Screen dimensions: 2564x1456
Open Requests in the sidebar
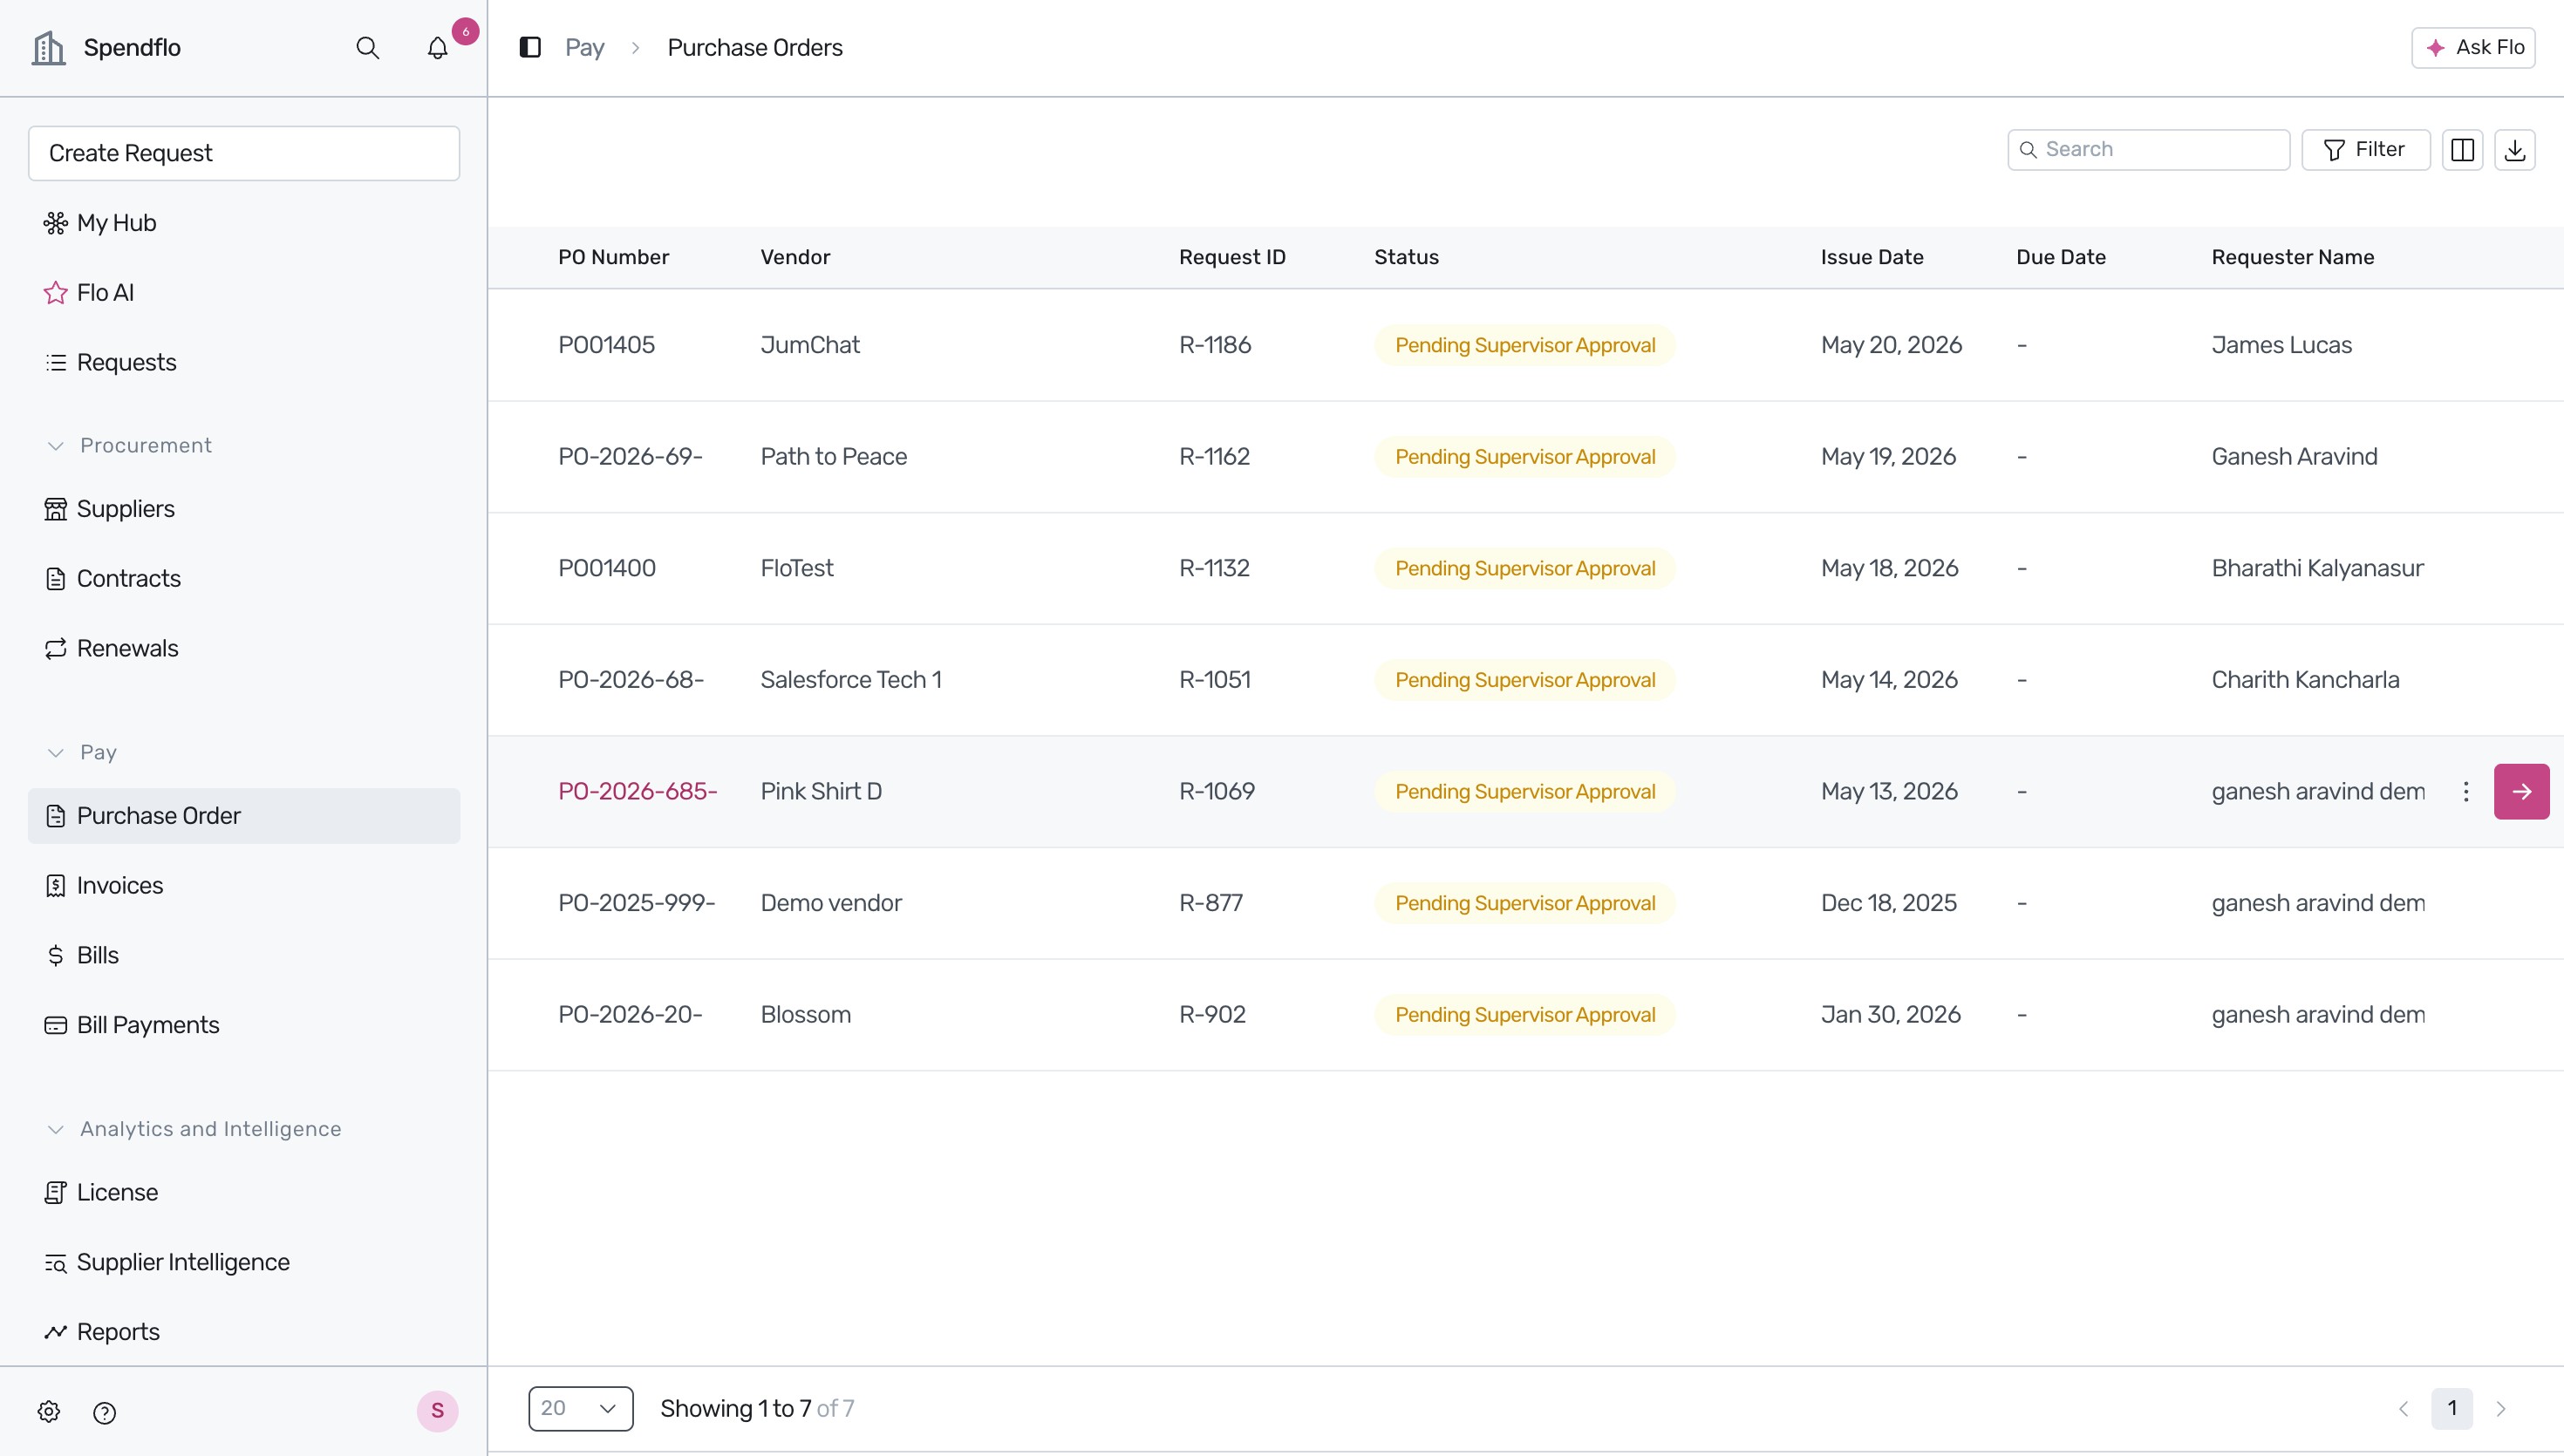[244, 363]
